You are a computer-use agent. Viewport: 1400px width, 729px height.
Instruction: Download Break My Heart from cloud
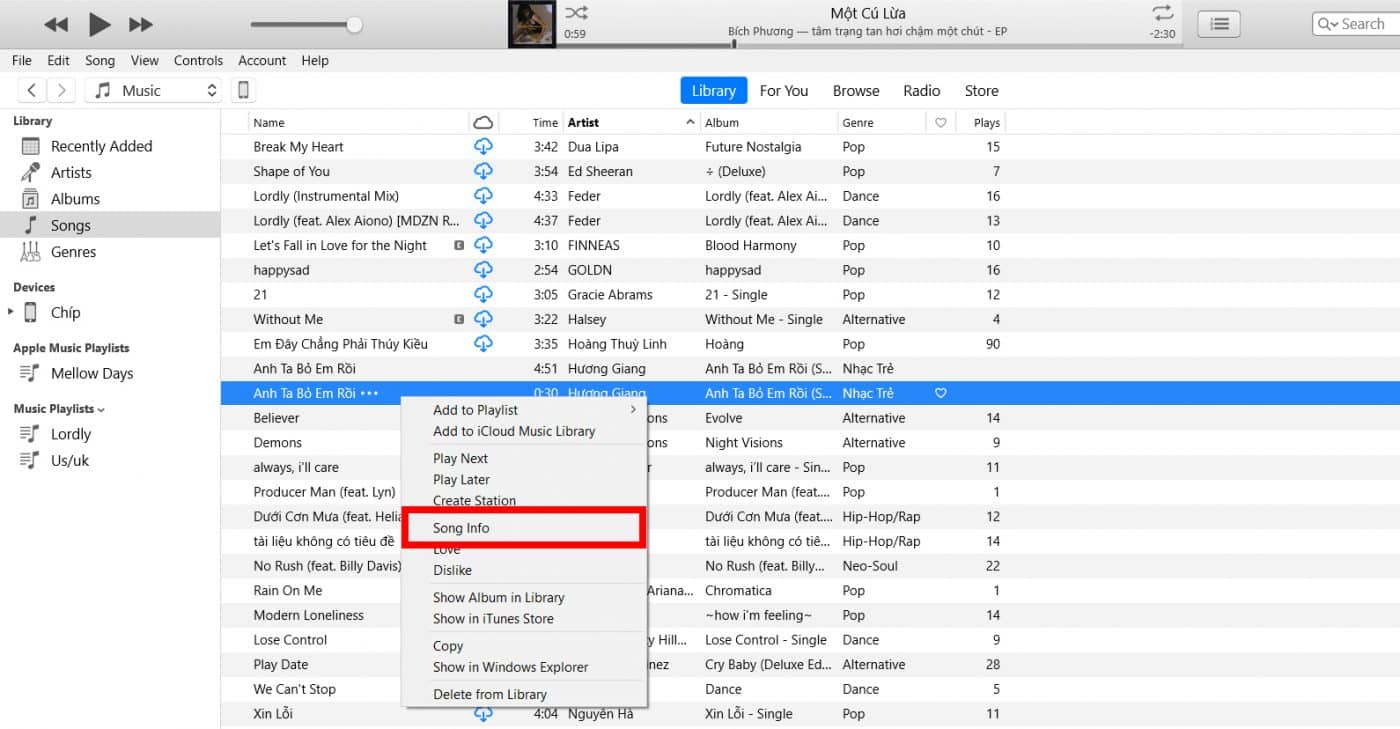pyautogui.click(x=483, y=147)
